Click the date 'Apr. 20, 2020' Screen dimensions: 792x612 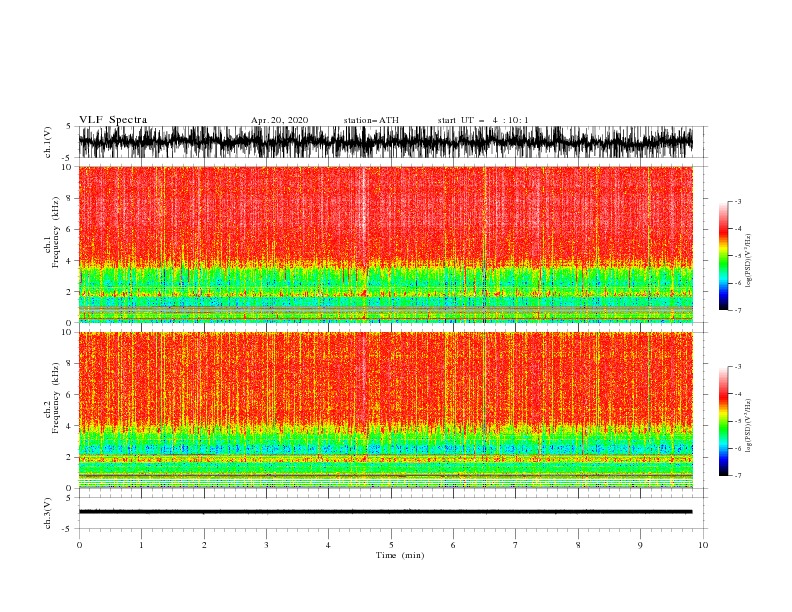point(279,120)
